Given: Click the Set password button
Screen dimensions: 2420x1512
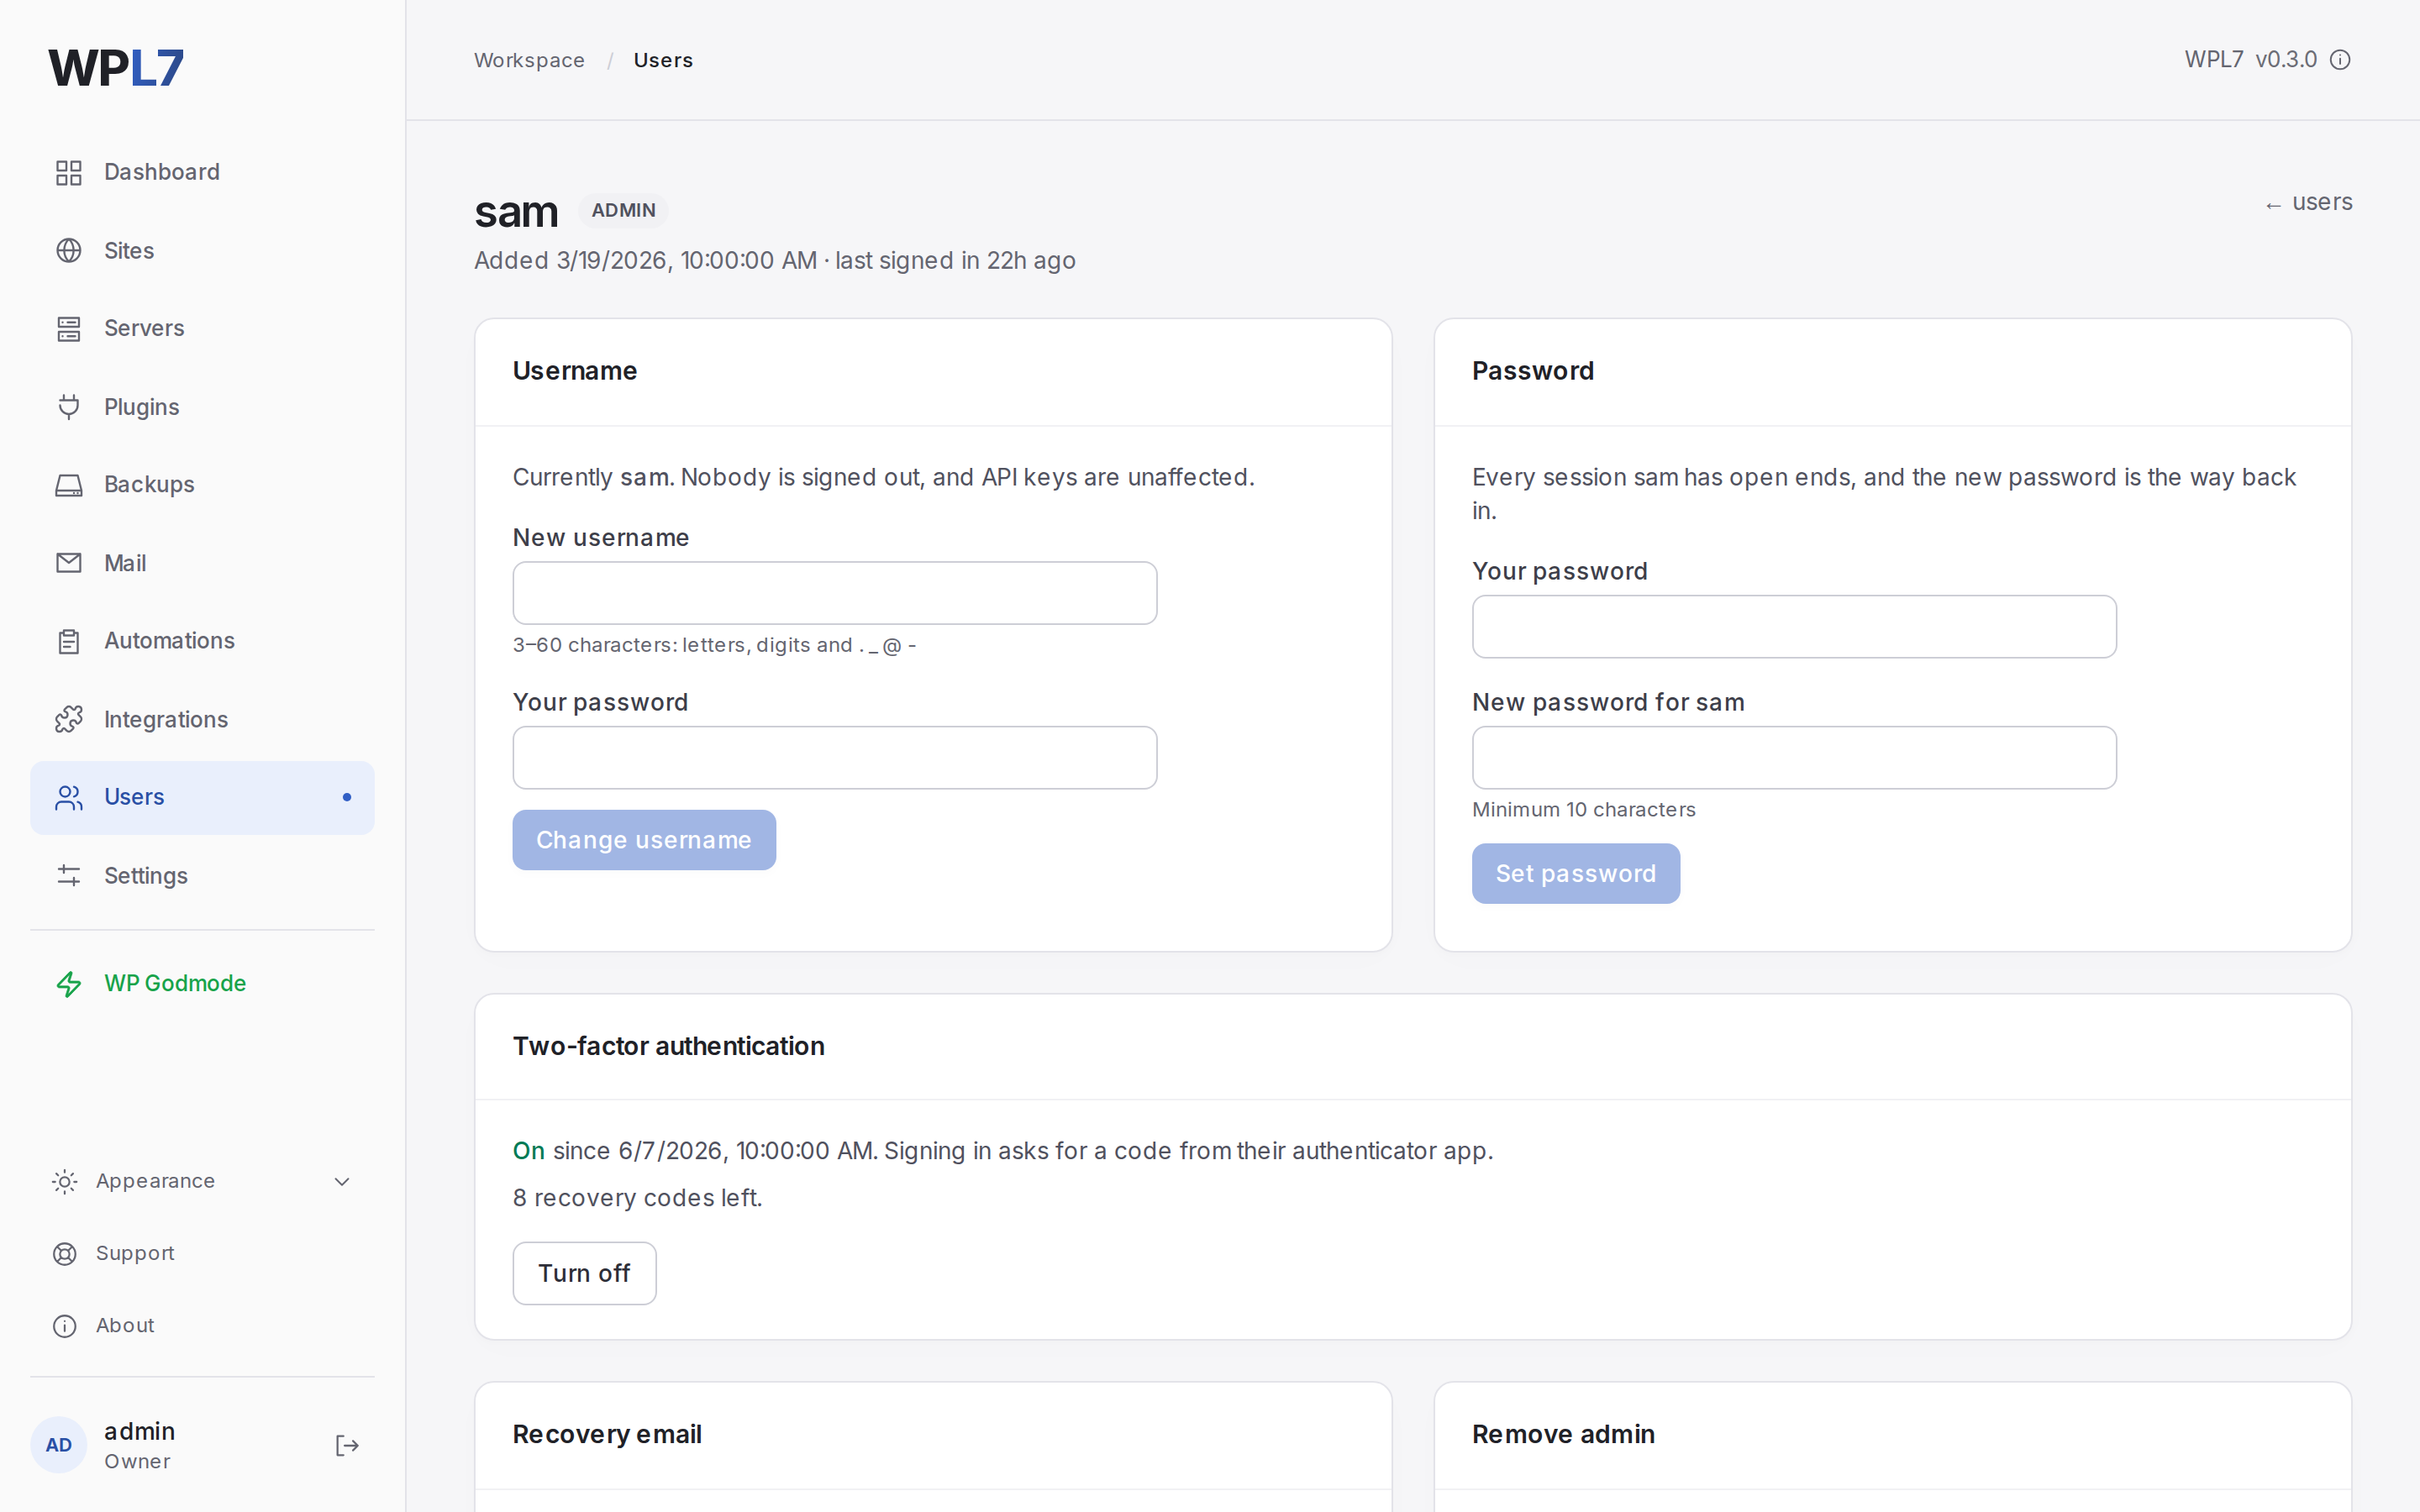Looking at the screenshot, I should (1576, 874).
